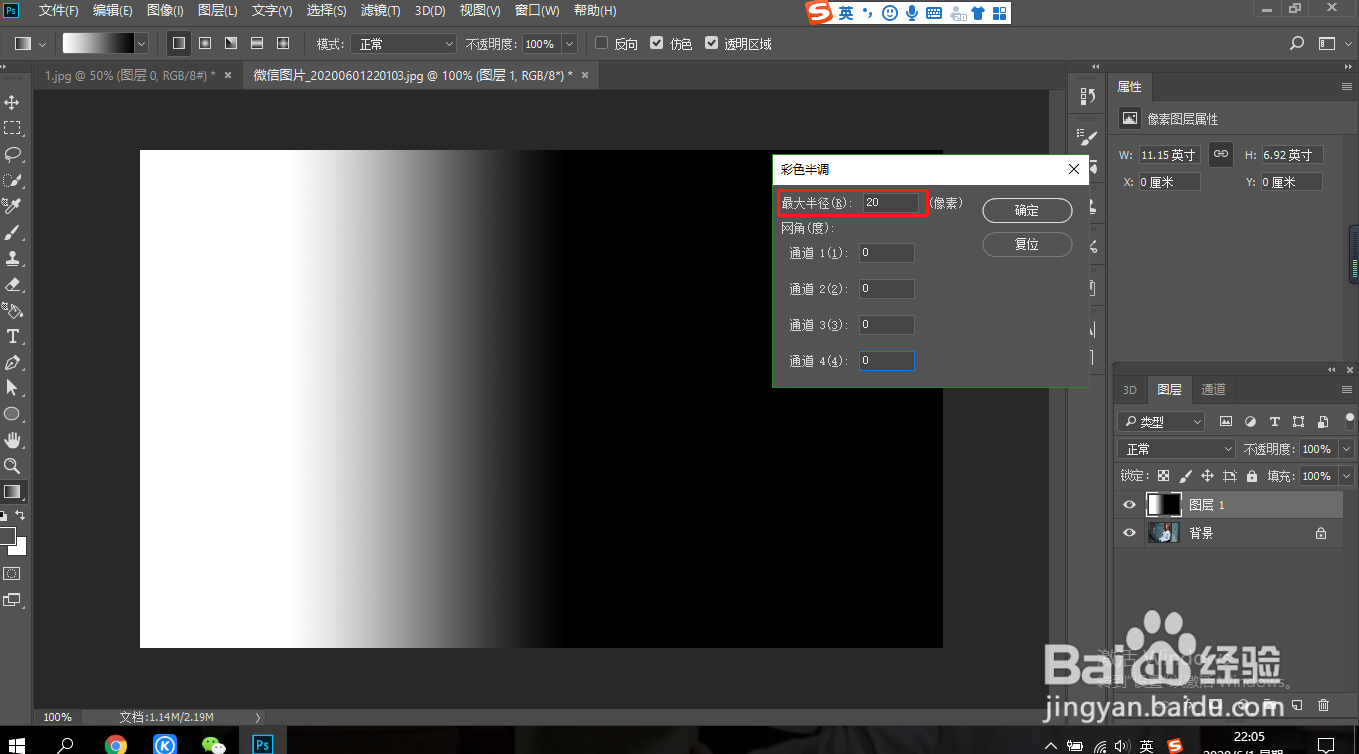The height and width of the screenshot is (754, 1359).
Task: Select the Horizontal Type tool
Action: (13, 336)
